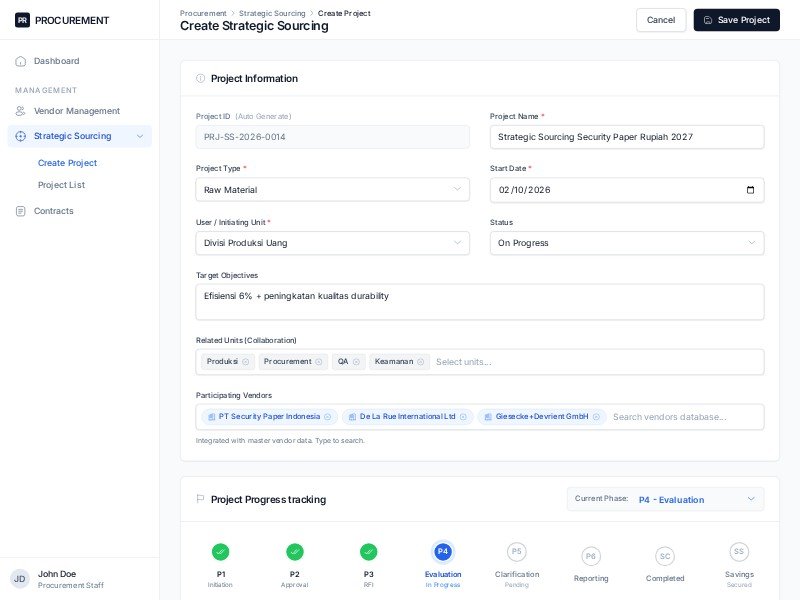Collapse the Strategic Sourcing sidebar menu
This screenshot has height=600, width=800.
pos(140,136)
